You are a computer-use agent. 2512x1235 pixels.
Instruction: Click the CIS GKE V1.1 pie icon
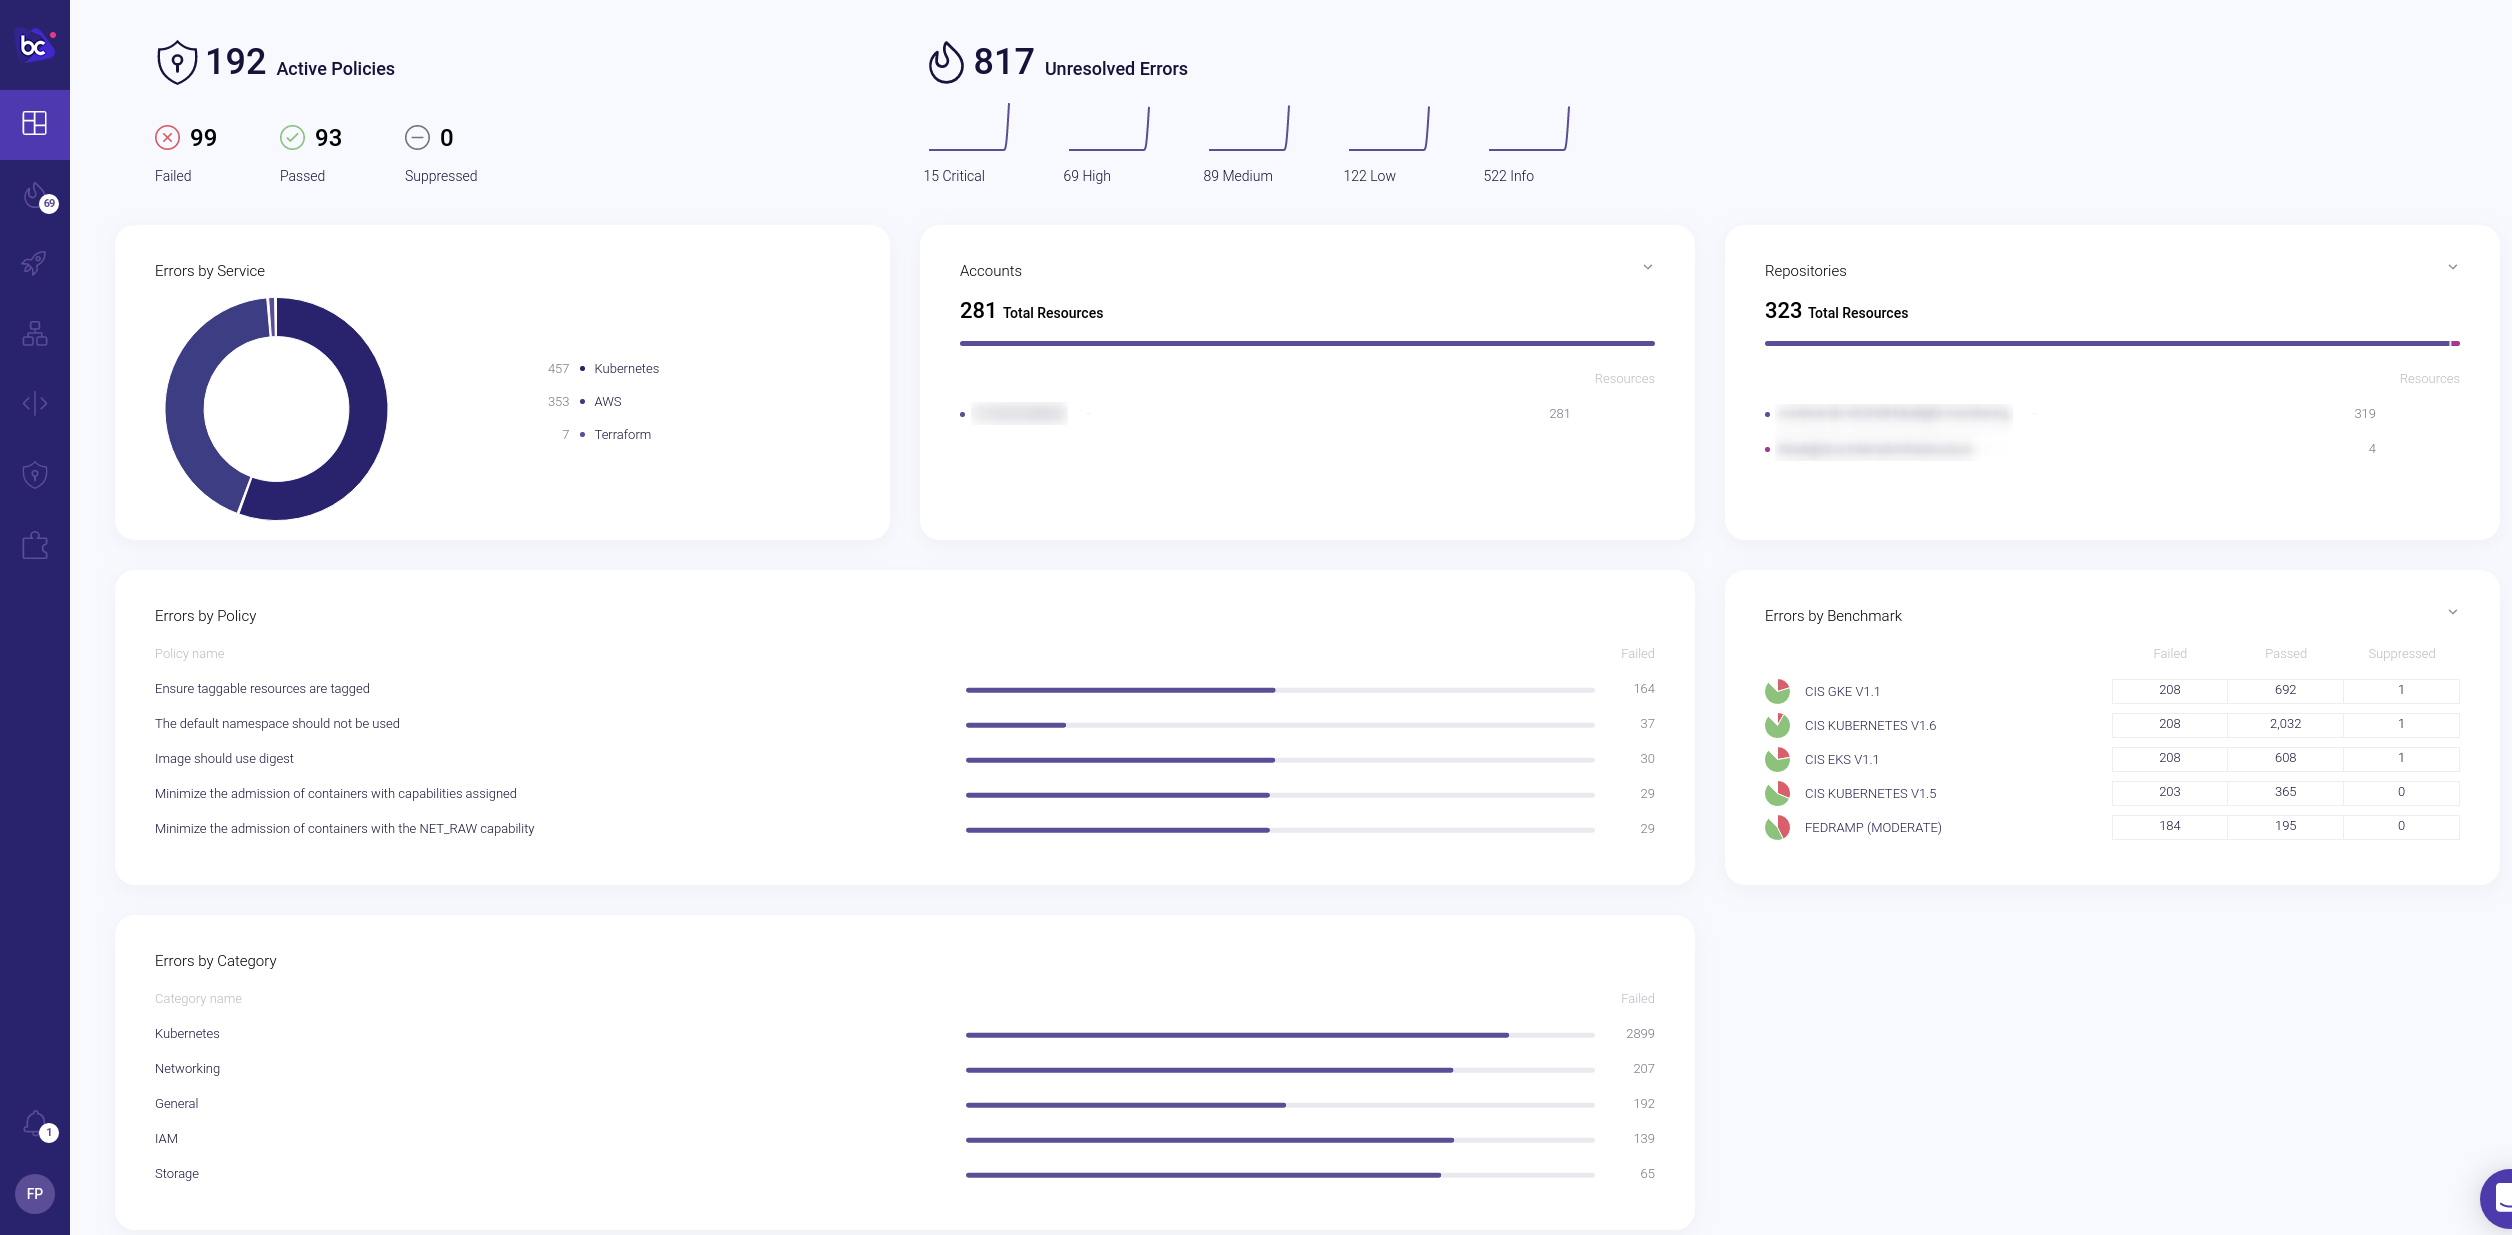coord(1777,691)
